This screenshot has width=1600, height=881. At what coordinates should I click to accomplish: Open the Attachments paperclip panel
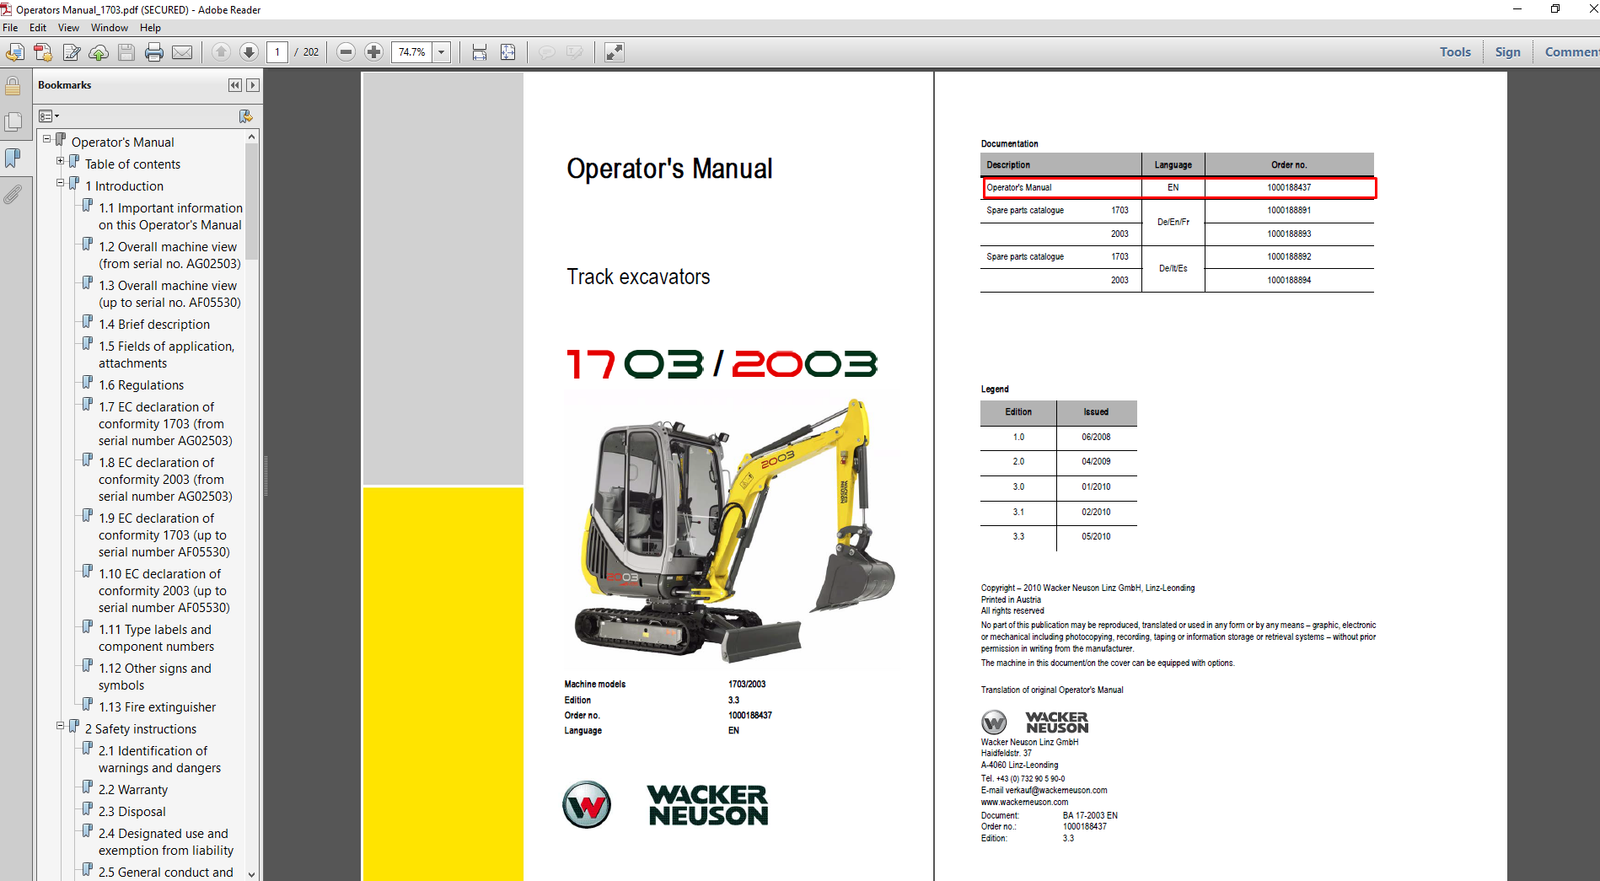pyautogui.click(x=13, y=194)
